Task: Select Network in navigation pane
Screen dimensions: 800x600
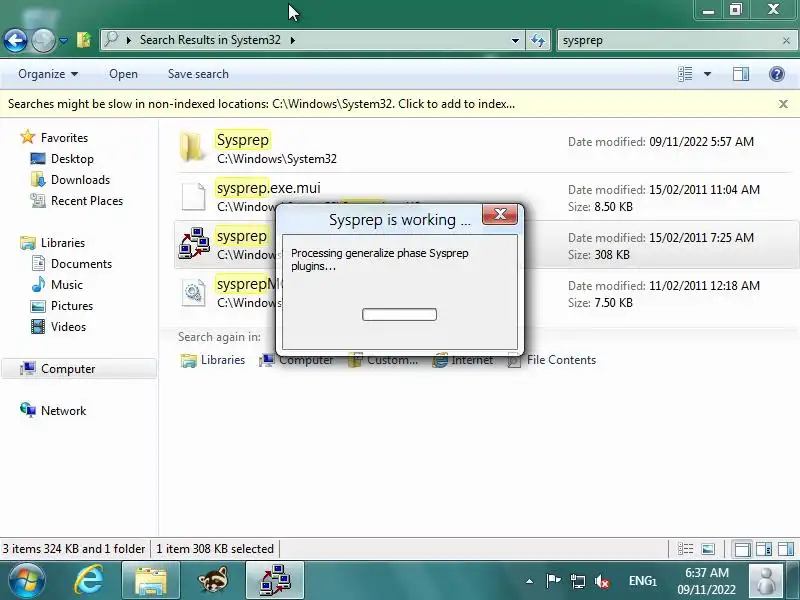Action: click(x=63, y=411)
